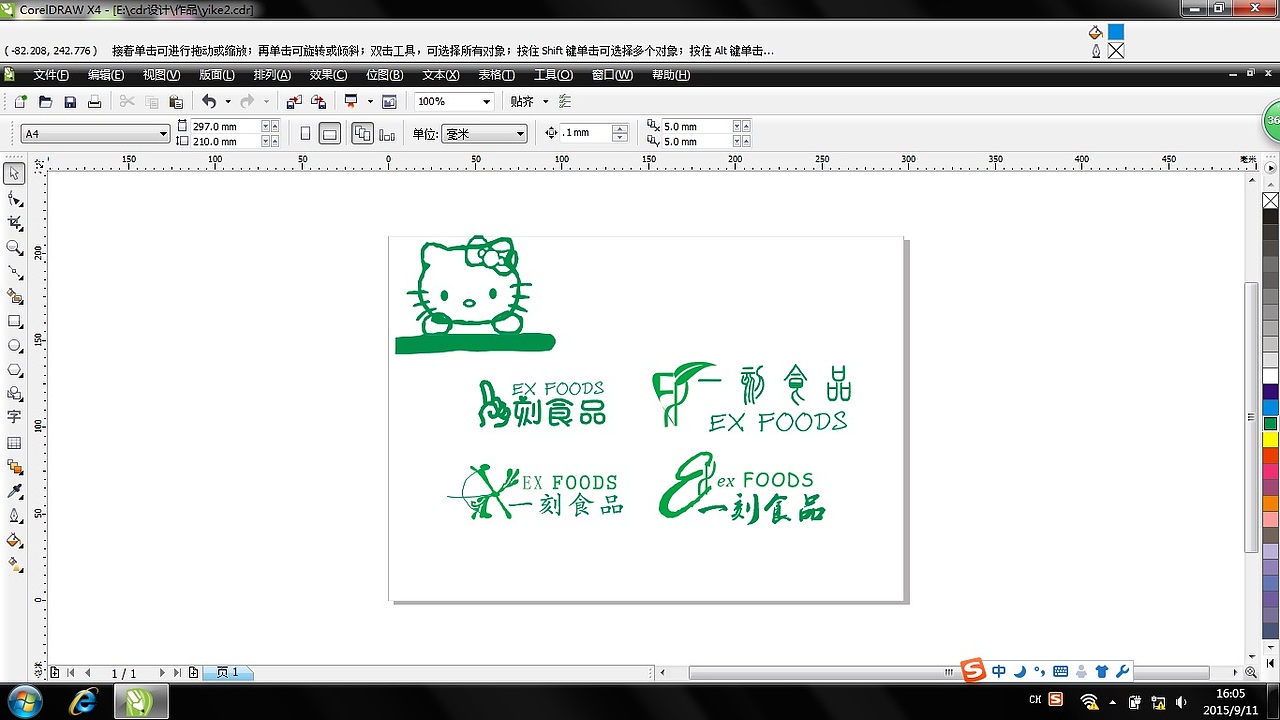Screen dimensions: 1280x720
Task: Open the 排列(A) menu
Action: 272,75
